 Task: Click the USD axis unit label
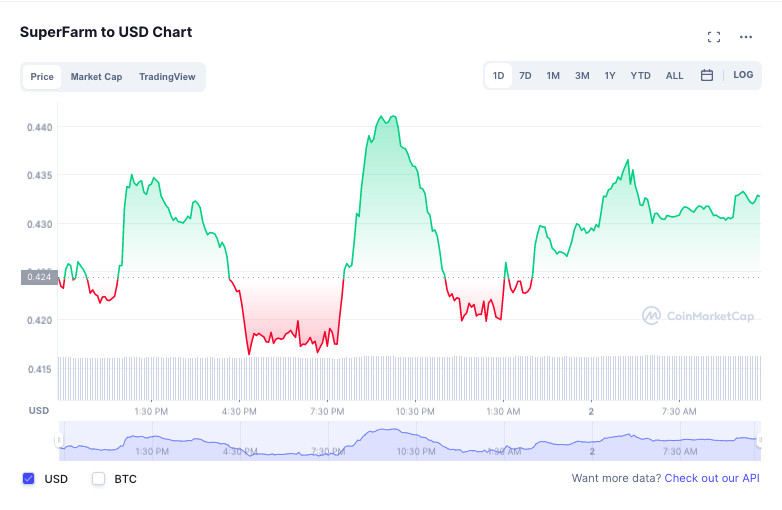38,411
